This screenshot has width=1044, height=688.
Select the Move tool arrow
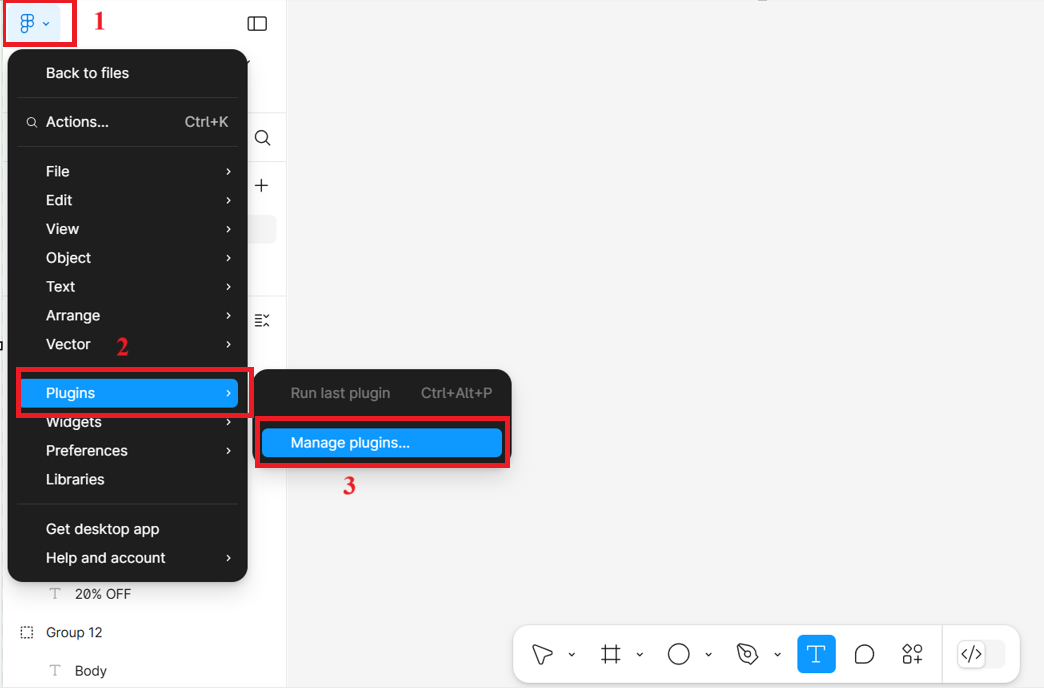(542, 654)
